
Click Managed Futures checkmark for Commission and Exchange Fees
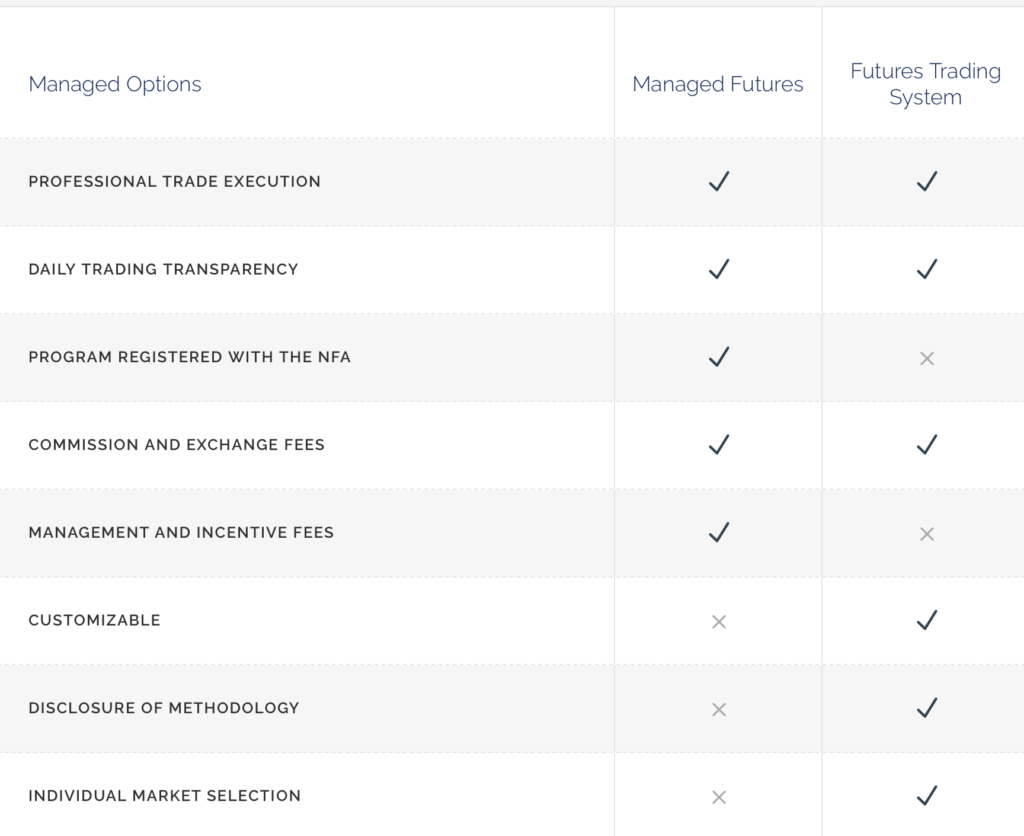click(x=719, y=445)
